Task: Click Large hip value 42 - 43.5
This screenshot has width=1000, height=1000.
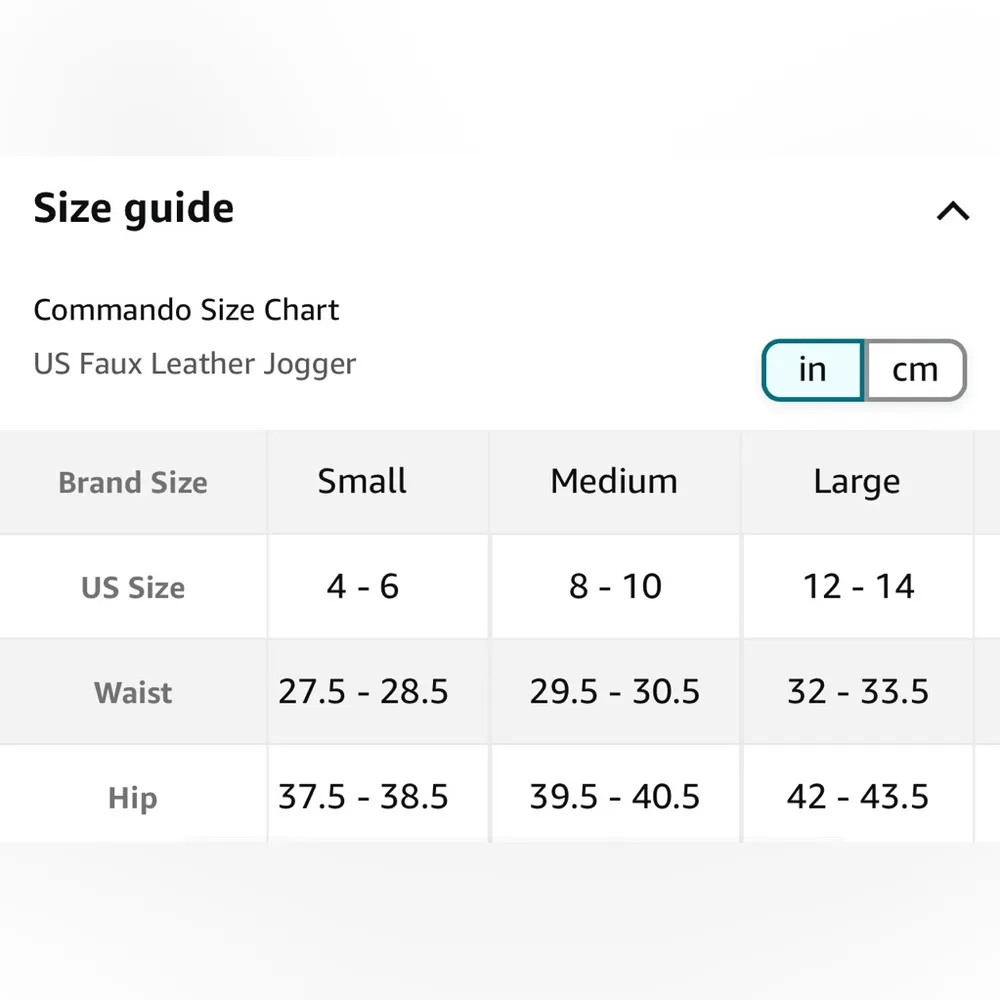Action: [x=858, y=797]
